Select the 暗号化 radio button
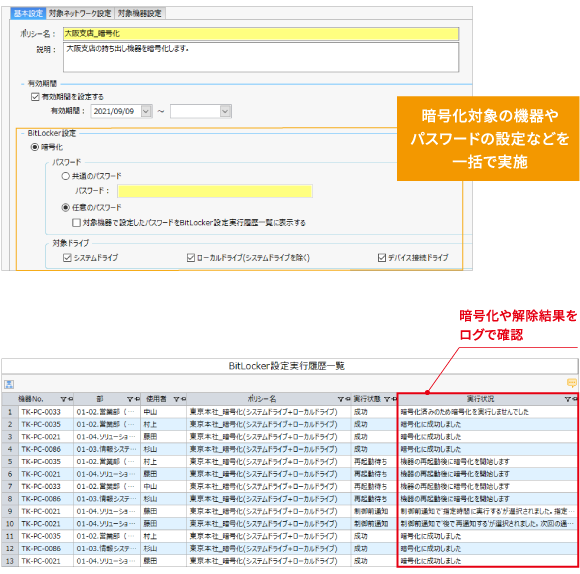This screenshot has height=574, width=580. [34, 147]
